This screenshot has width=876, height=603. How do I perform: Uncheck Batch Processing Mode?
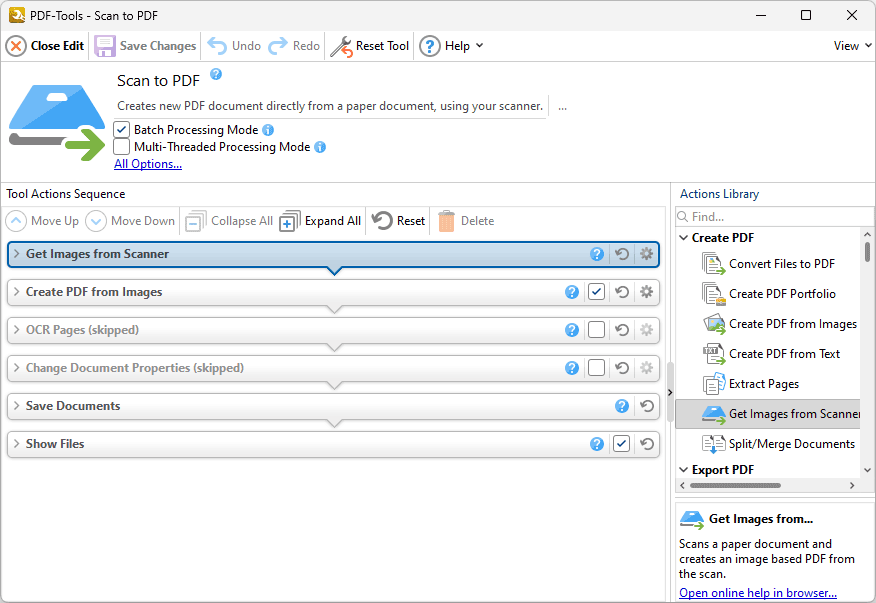click(x=121, y=130)
